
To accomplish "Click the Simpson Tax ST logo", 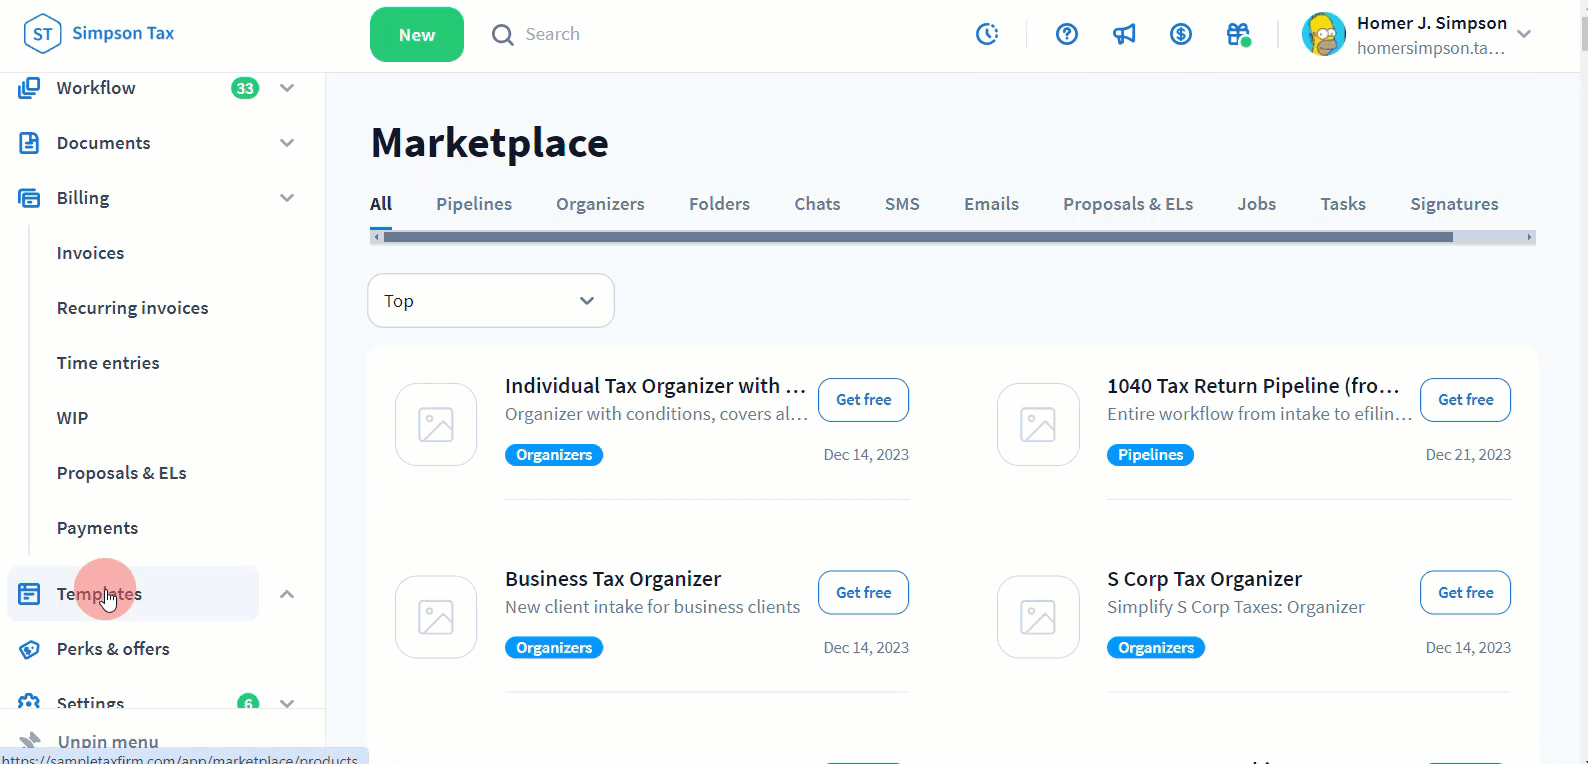I will click(x=42, y=34).
